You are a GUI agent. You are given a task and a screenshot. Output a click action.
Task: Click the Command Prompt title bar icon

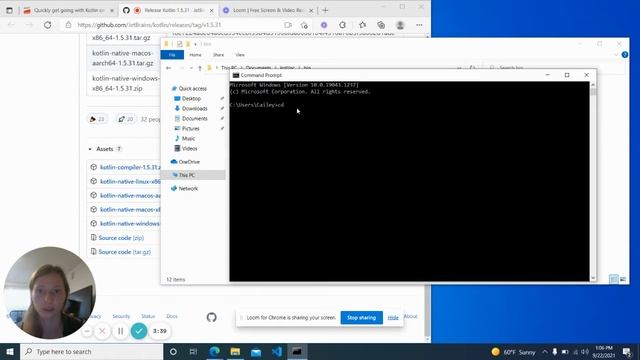pyautogui.click(x=236, y=75)
